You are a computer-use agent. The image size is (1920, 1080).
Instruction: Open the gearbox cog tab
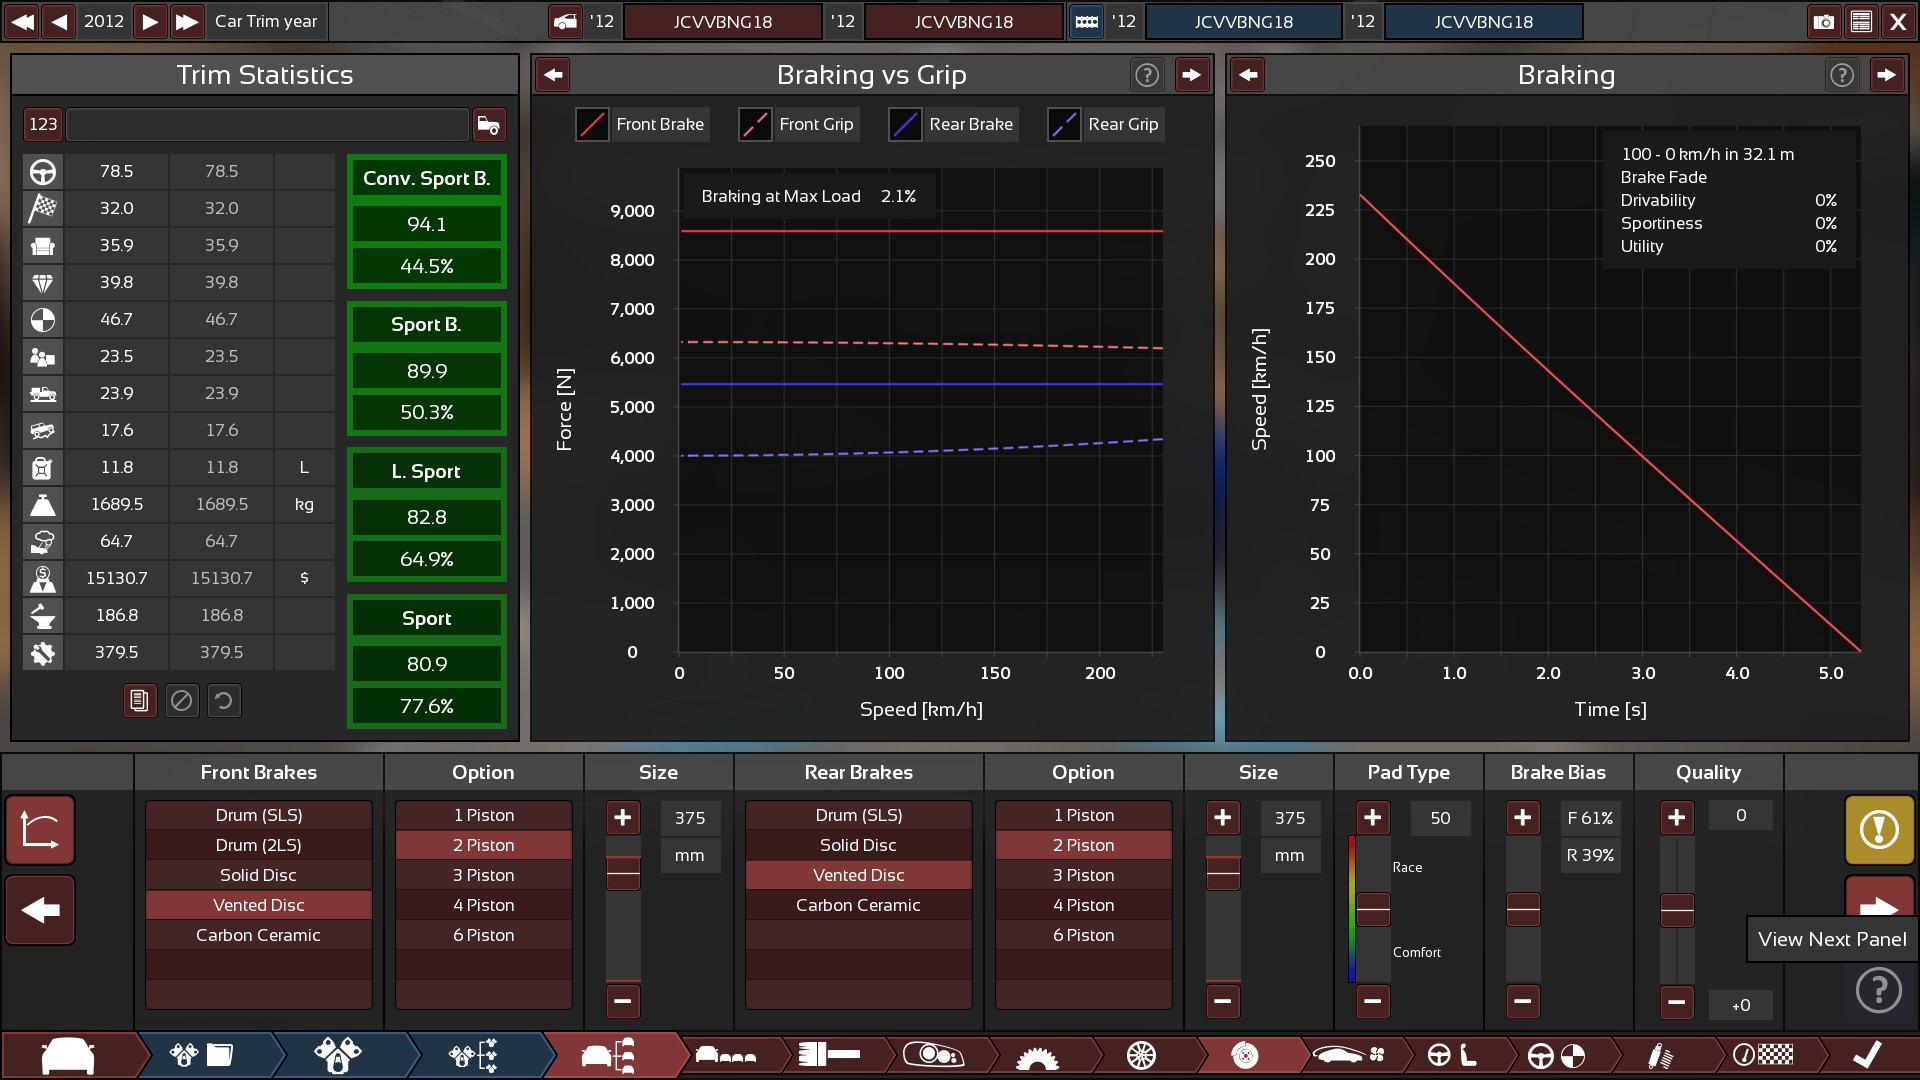pyautogui.click(x=1037, y=1055)
